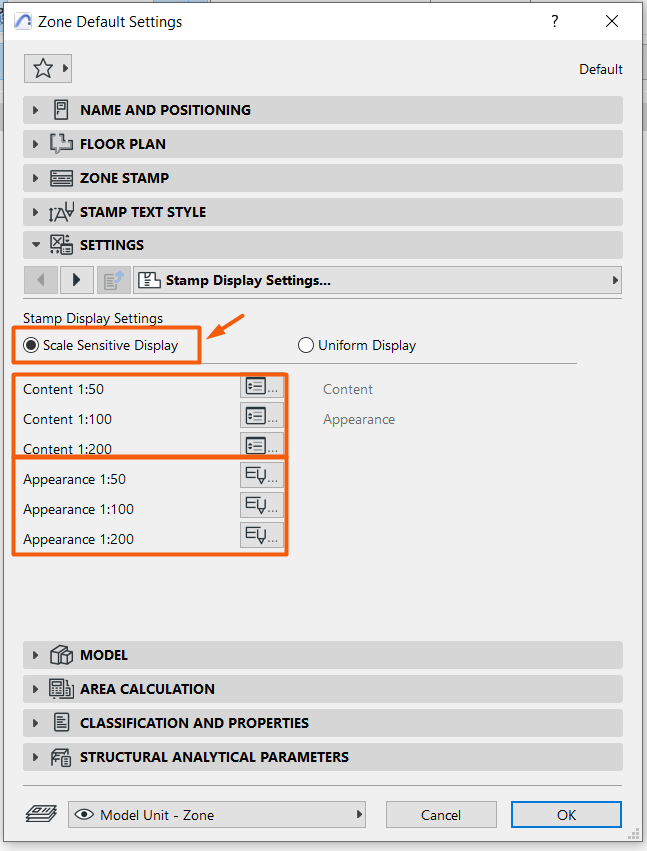
Task: Click the layer icon beside Model Unit
Action: click(41, 814)
